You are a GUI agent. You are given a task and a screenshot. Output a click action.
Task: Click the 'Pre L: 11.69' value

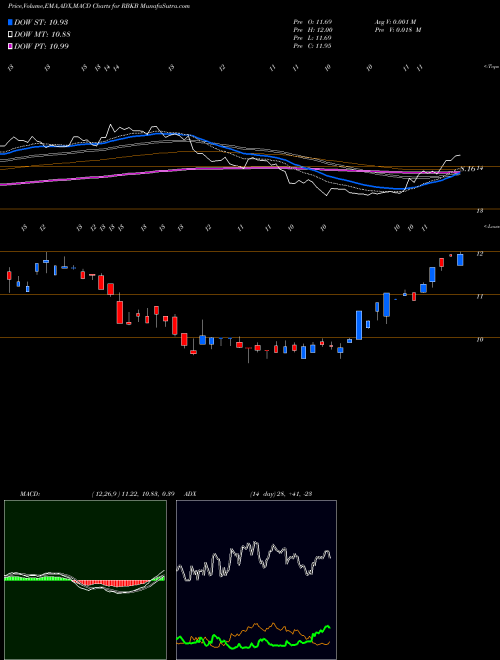[x=313, y=38]
